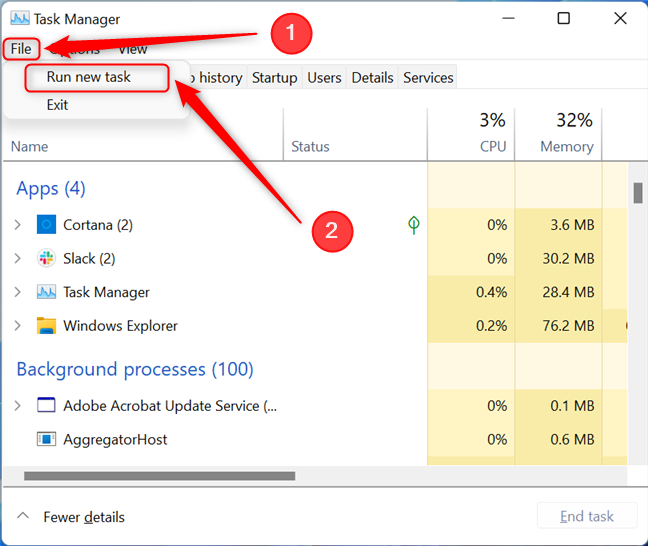This screenshot has width=648, height=546.
Task: Click the green leaf status icon for Cortana
Action: coord(414,225)
